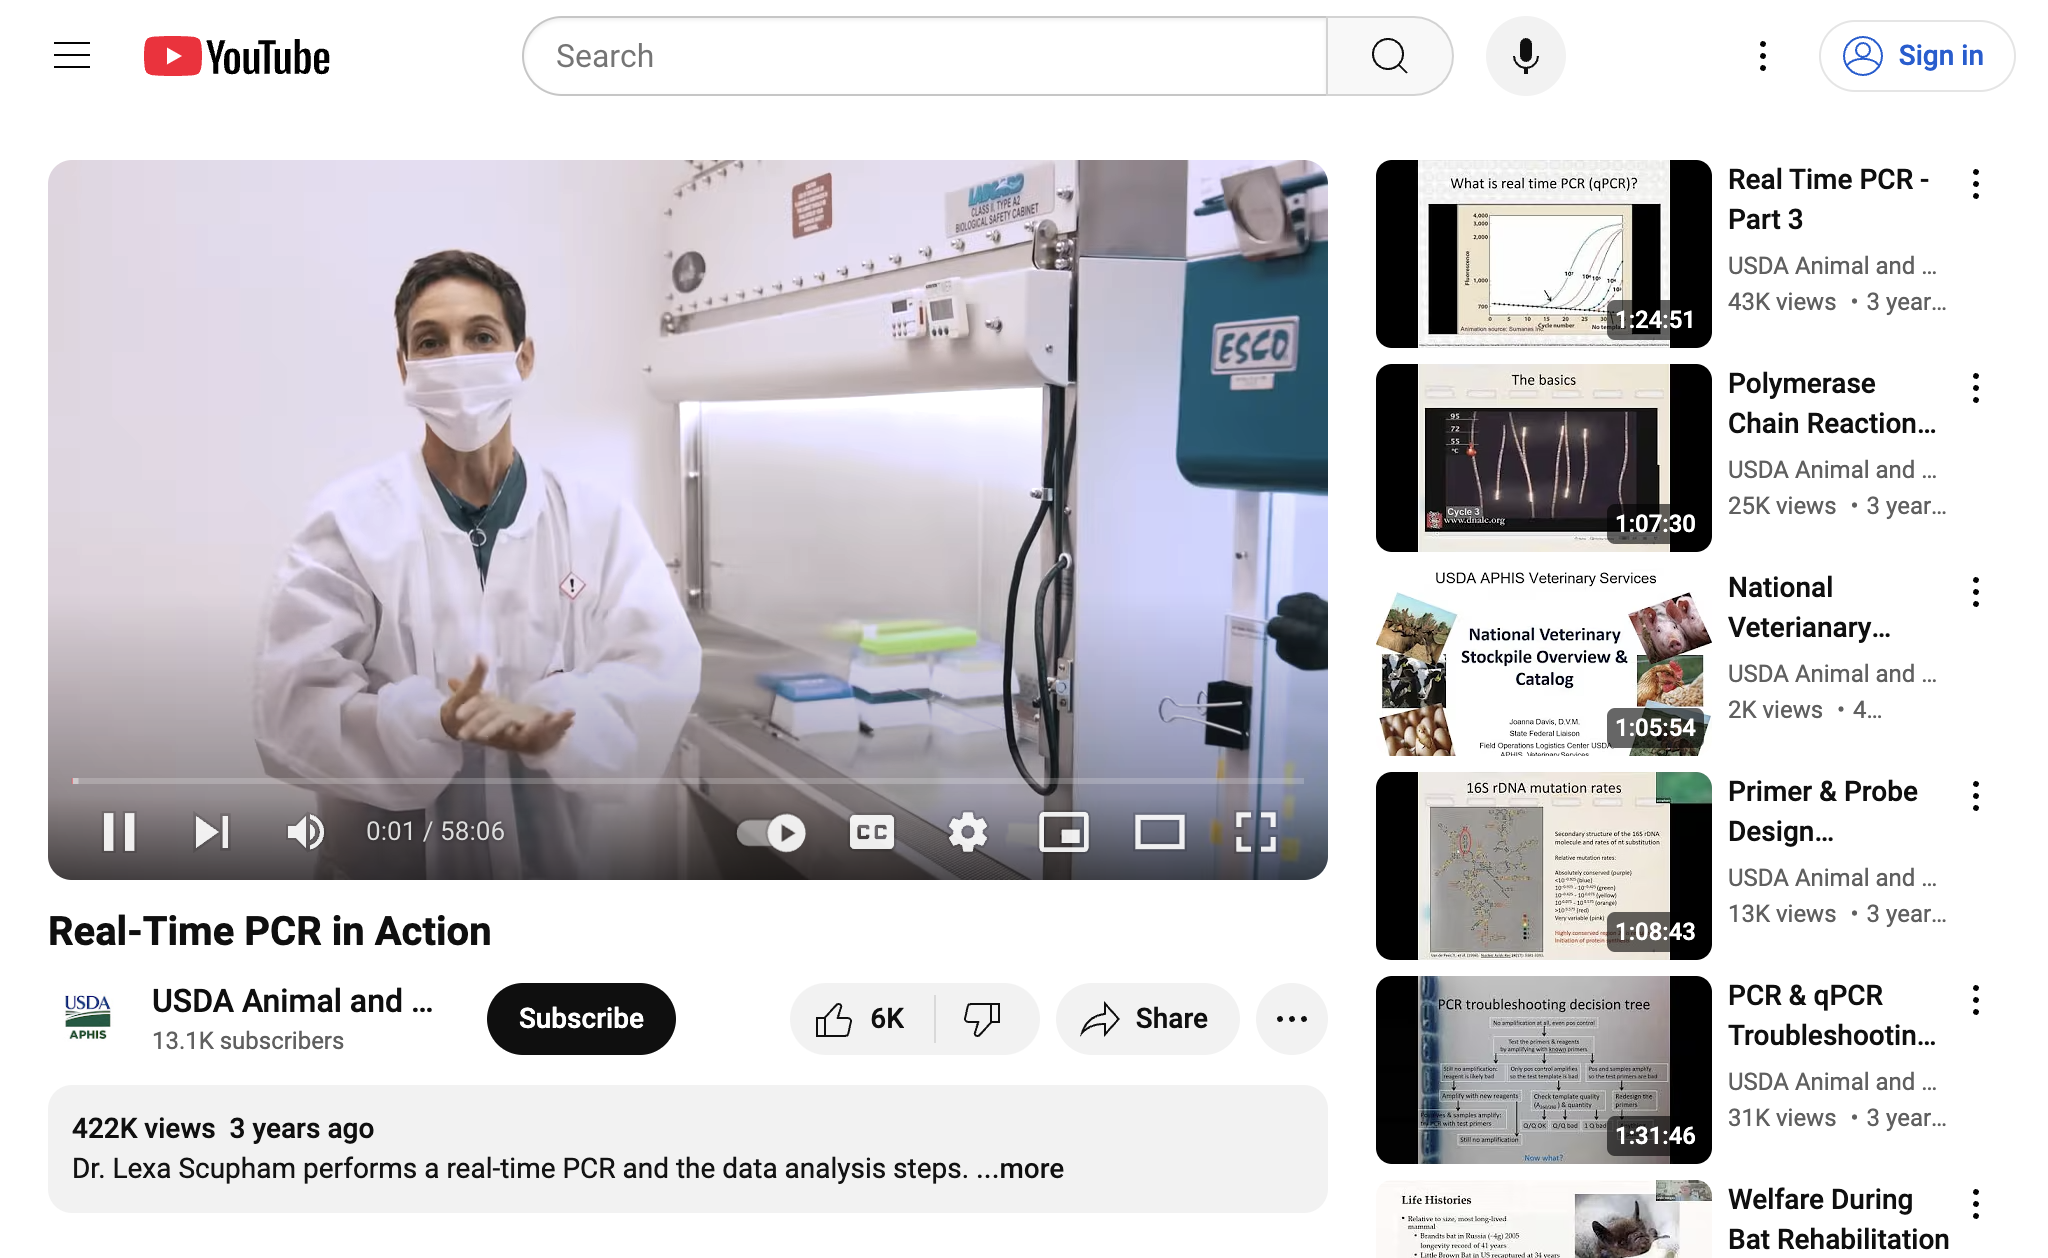Click the search magnifier button
This screenshot has height=1258, width=2048.
coord(1389,56)
